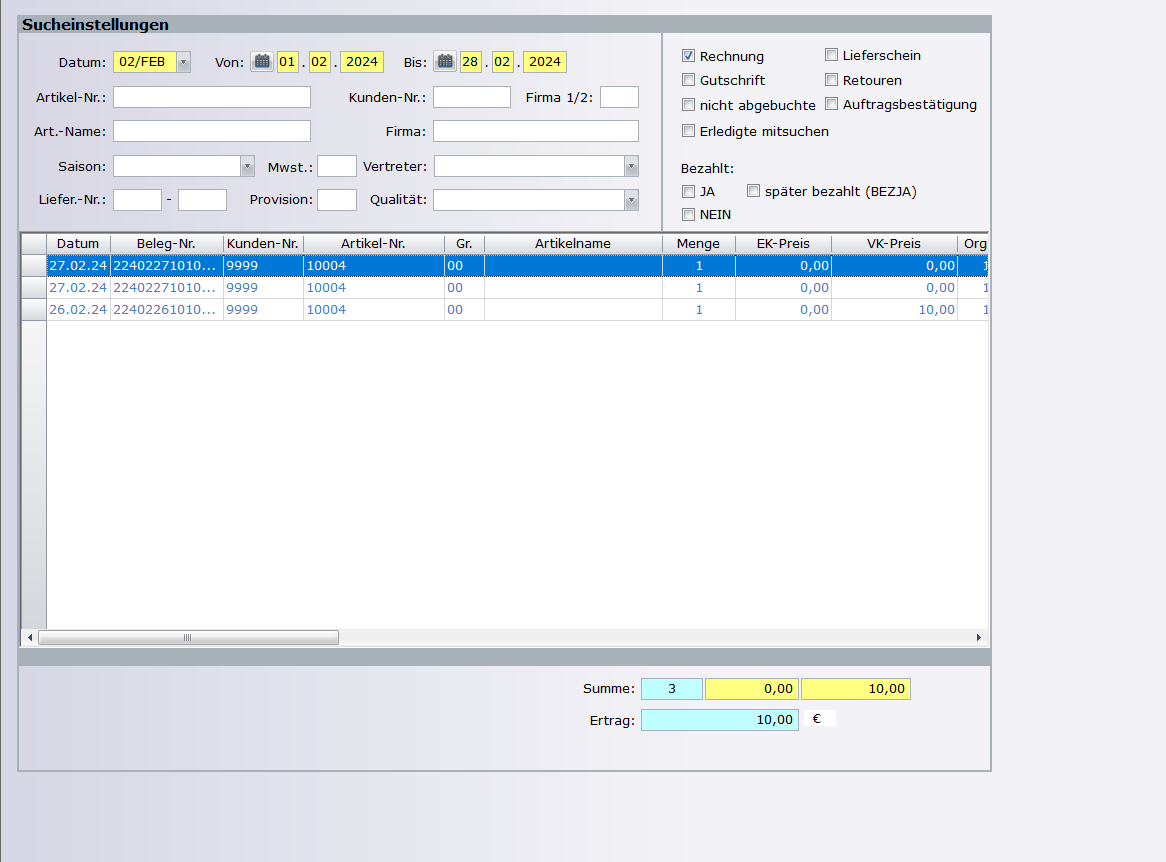Check Erledigte mitsuchen option
The height and width of the screenshot is (862, 1166).
[689, 131]
